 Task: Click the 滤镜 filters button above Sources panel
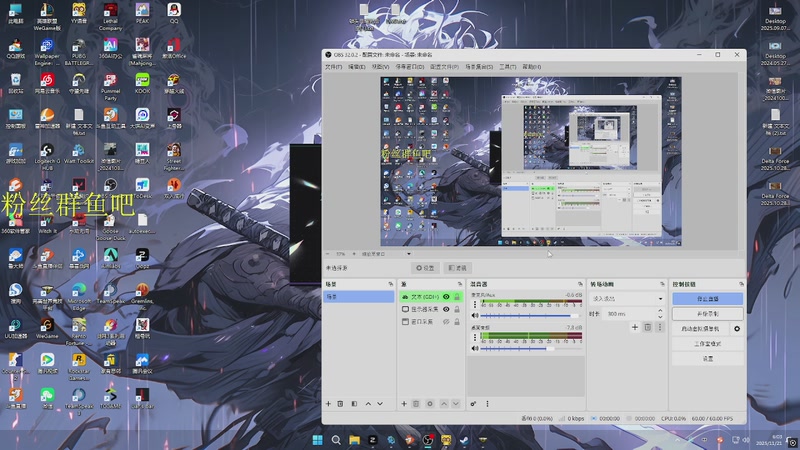457,268
